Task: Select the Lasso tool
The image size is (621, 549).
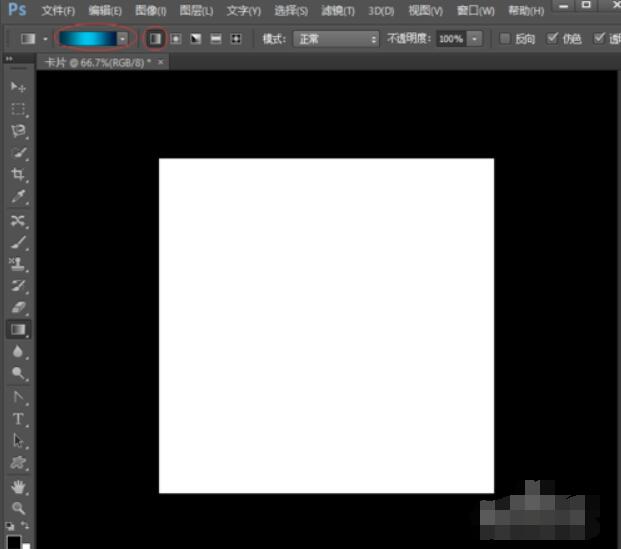Action: point(18,131)
